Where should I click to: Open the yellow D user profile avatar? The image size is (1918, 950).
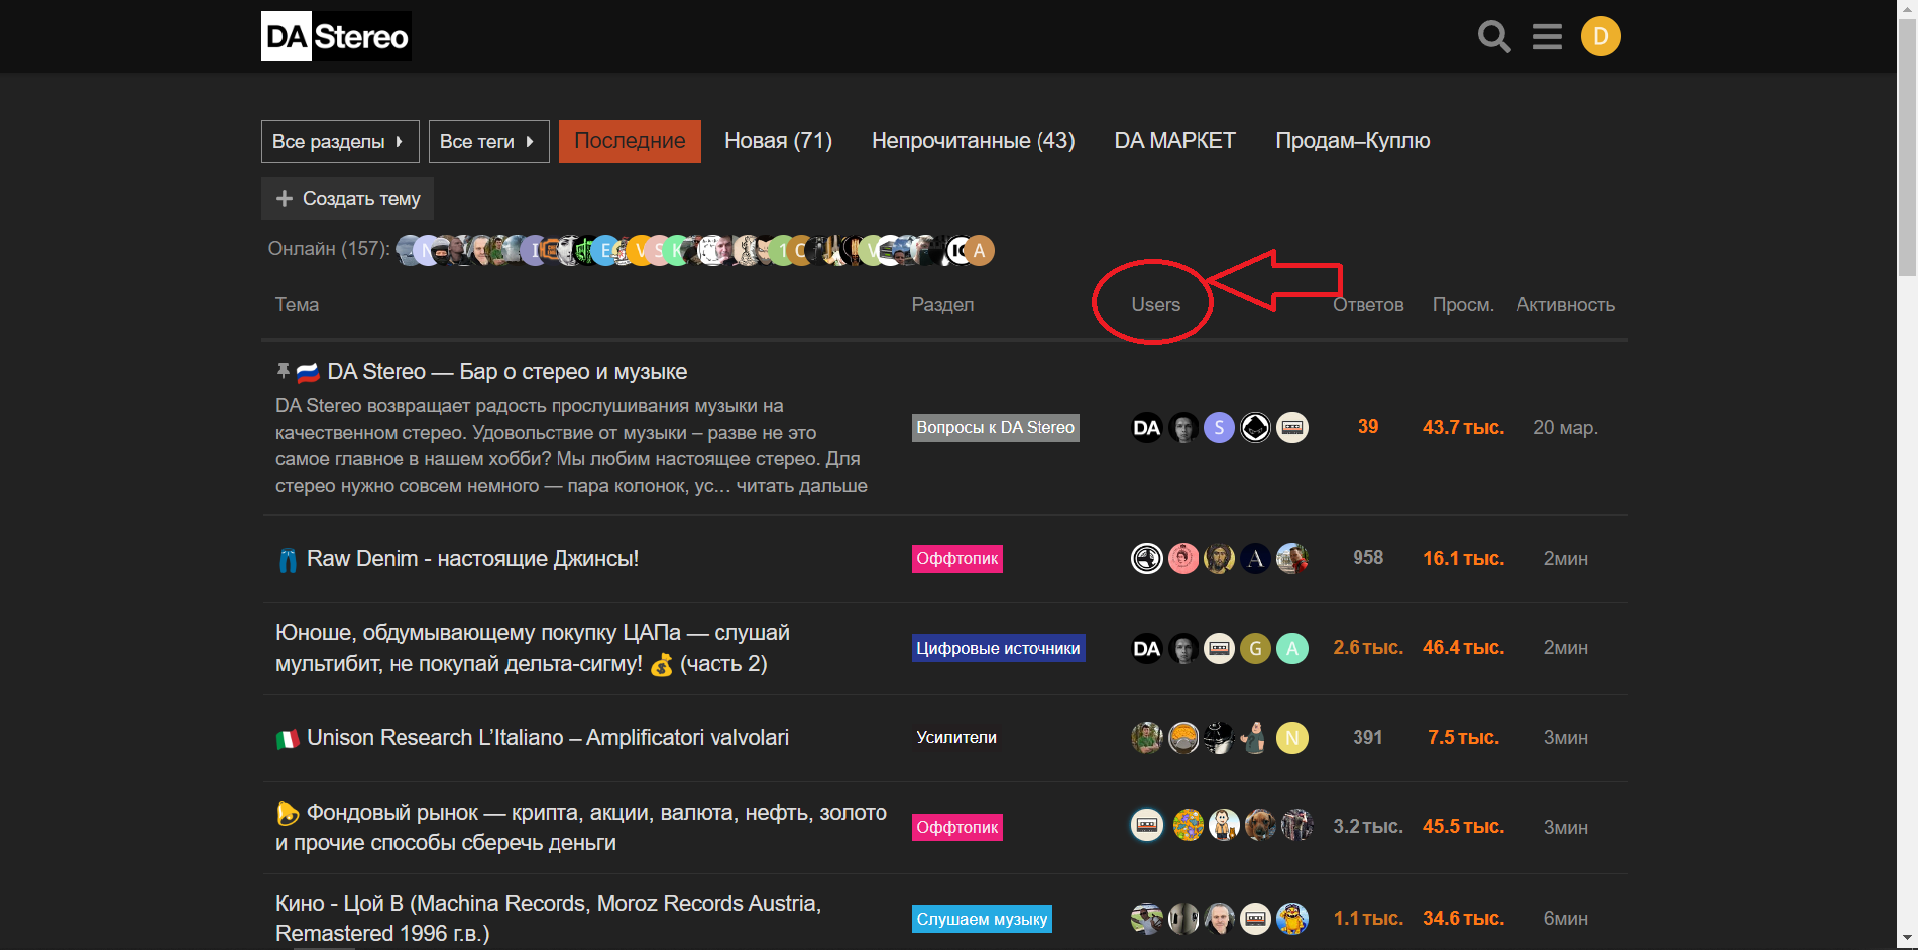[x=1600, y=37]
